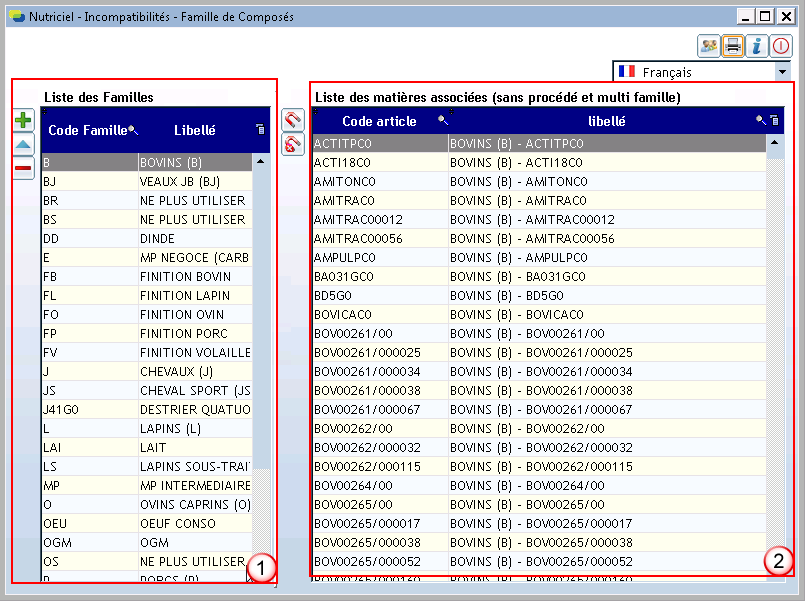Select family row FINITION PORC
Screen dimensions: 805x601
point(147,333)
